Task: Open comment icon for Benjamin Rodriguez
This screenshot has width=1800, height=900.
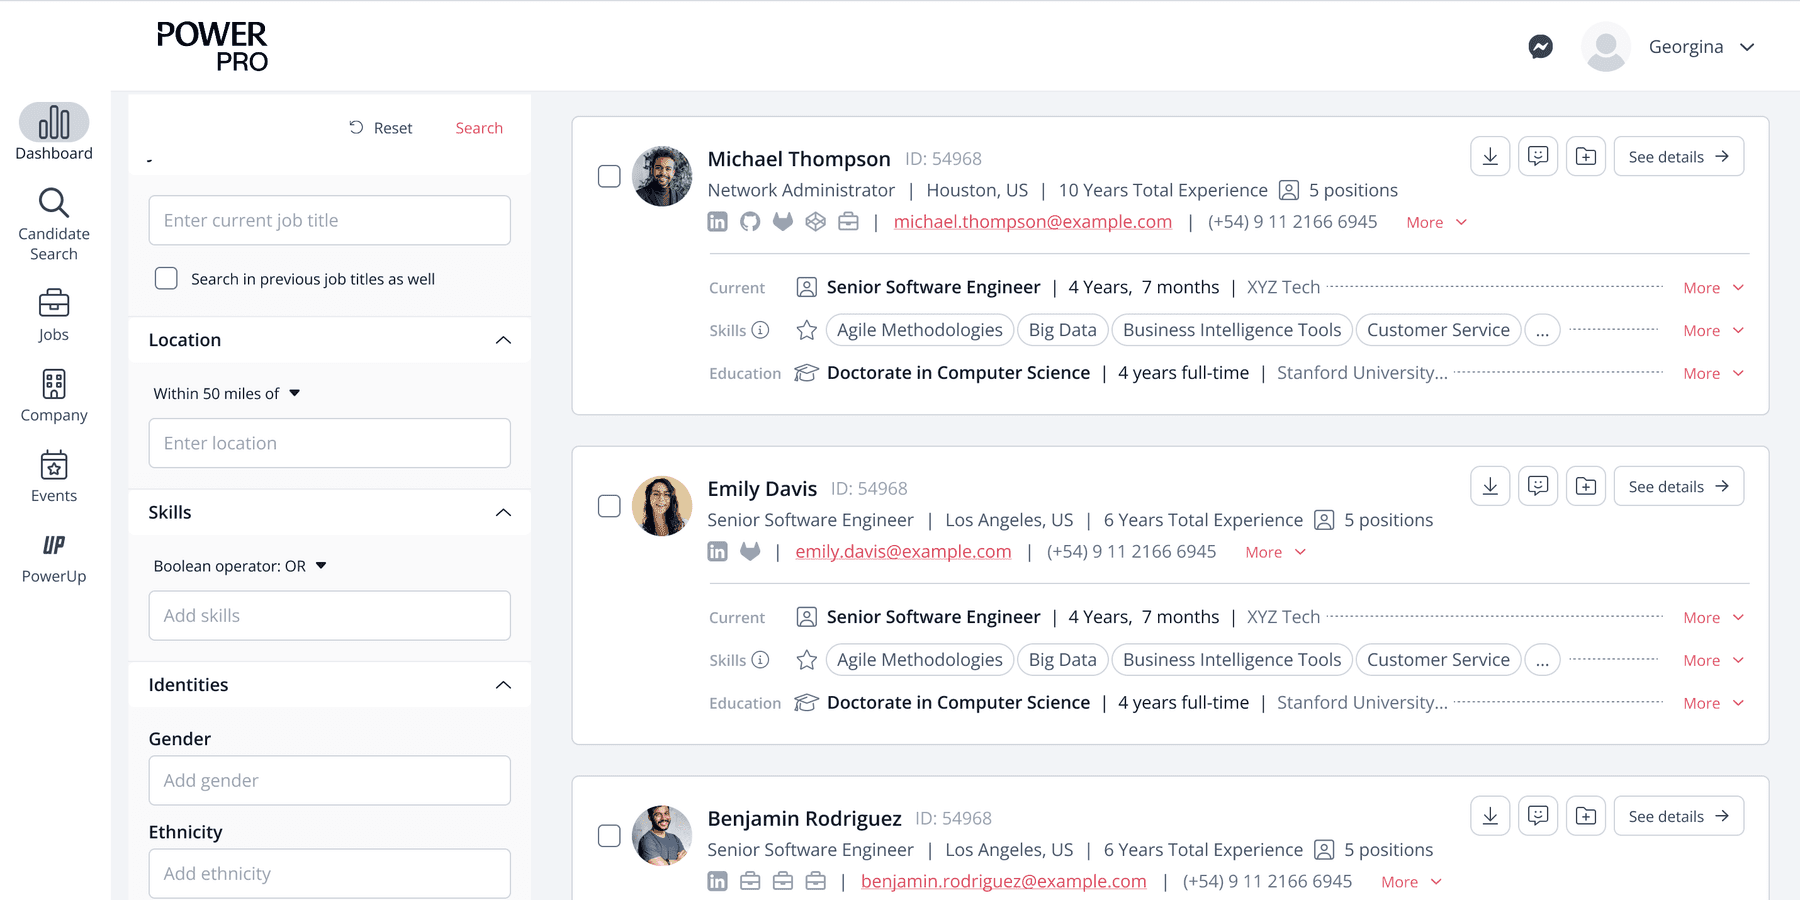Action: (x=1538, y=816)
